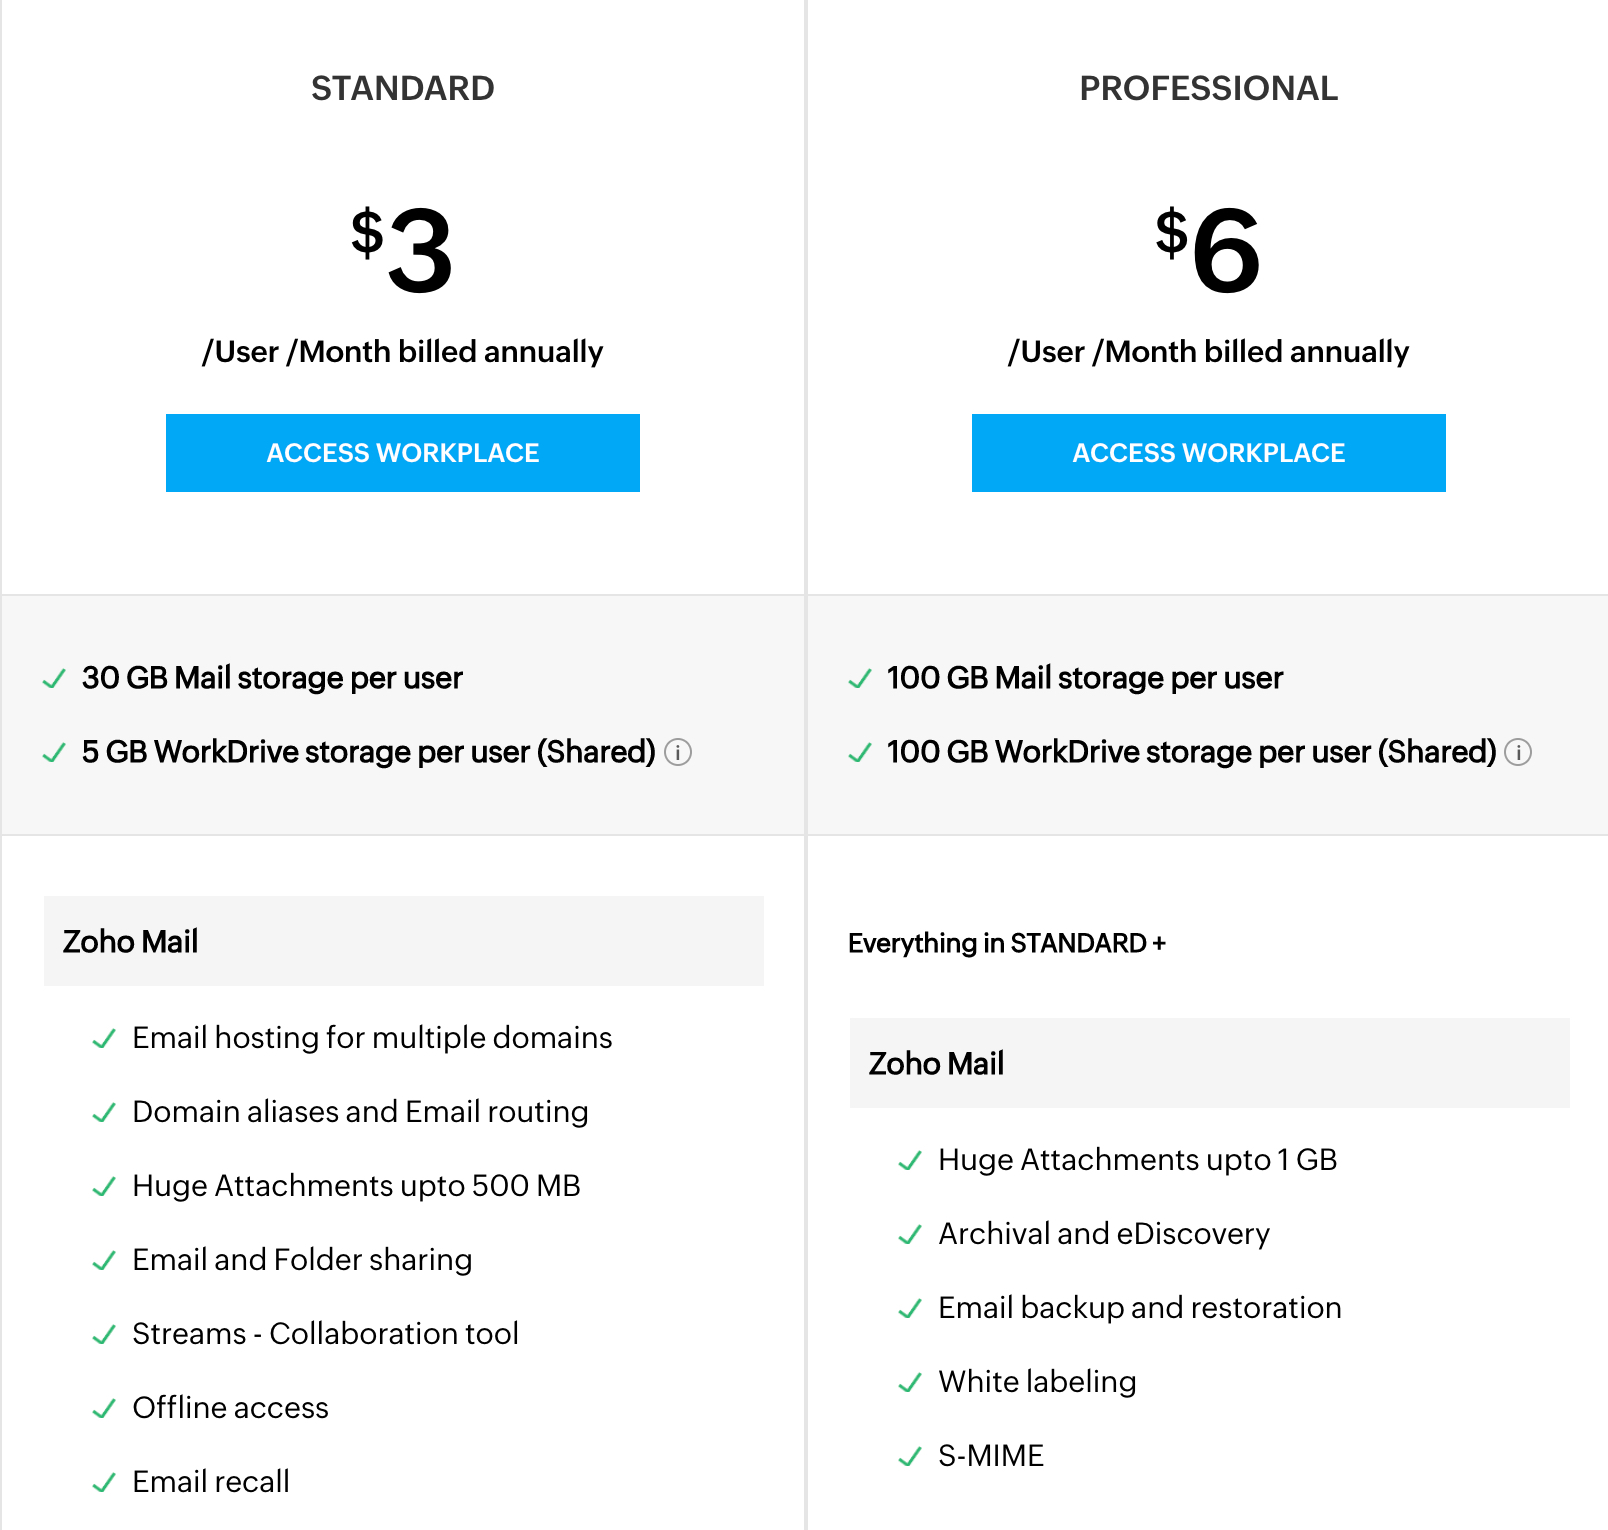The image size is (1608, 1530).
Task: Click ACCESS WORKPLACE for the Standard plan
Action: point(402,453)
